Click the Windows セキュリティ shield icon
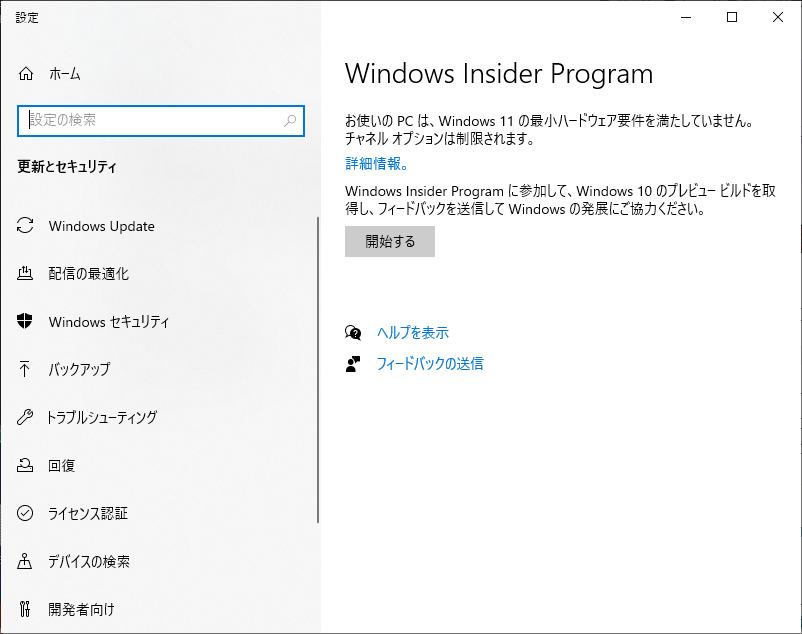The height and width of the screenshot is (634, 802). coord(25,321)
